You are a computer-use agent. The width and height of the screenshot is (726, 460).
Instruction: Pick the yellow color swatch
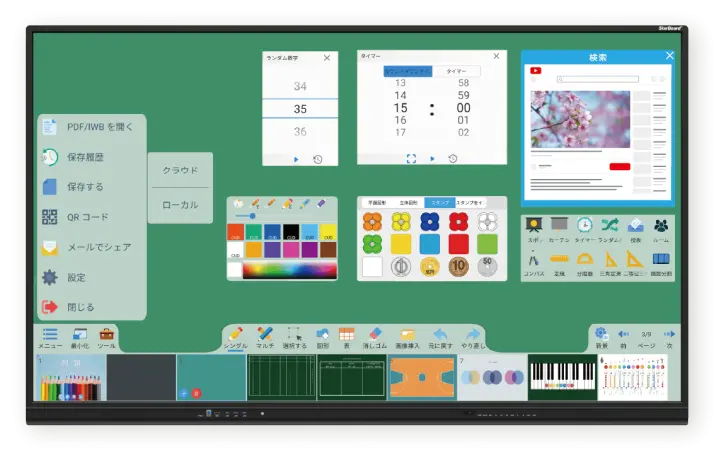point(329,231)
